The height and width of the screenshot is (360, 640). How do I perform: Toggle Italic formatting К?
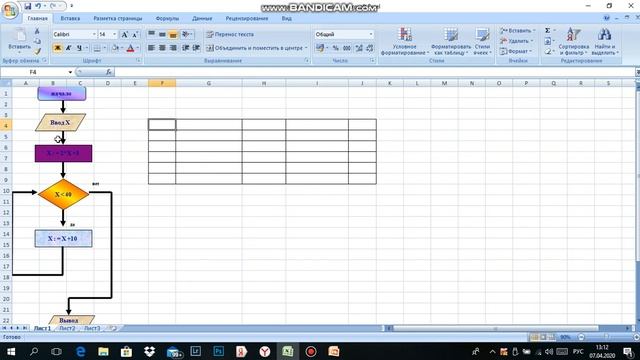click(68, 48)
